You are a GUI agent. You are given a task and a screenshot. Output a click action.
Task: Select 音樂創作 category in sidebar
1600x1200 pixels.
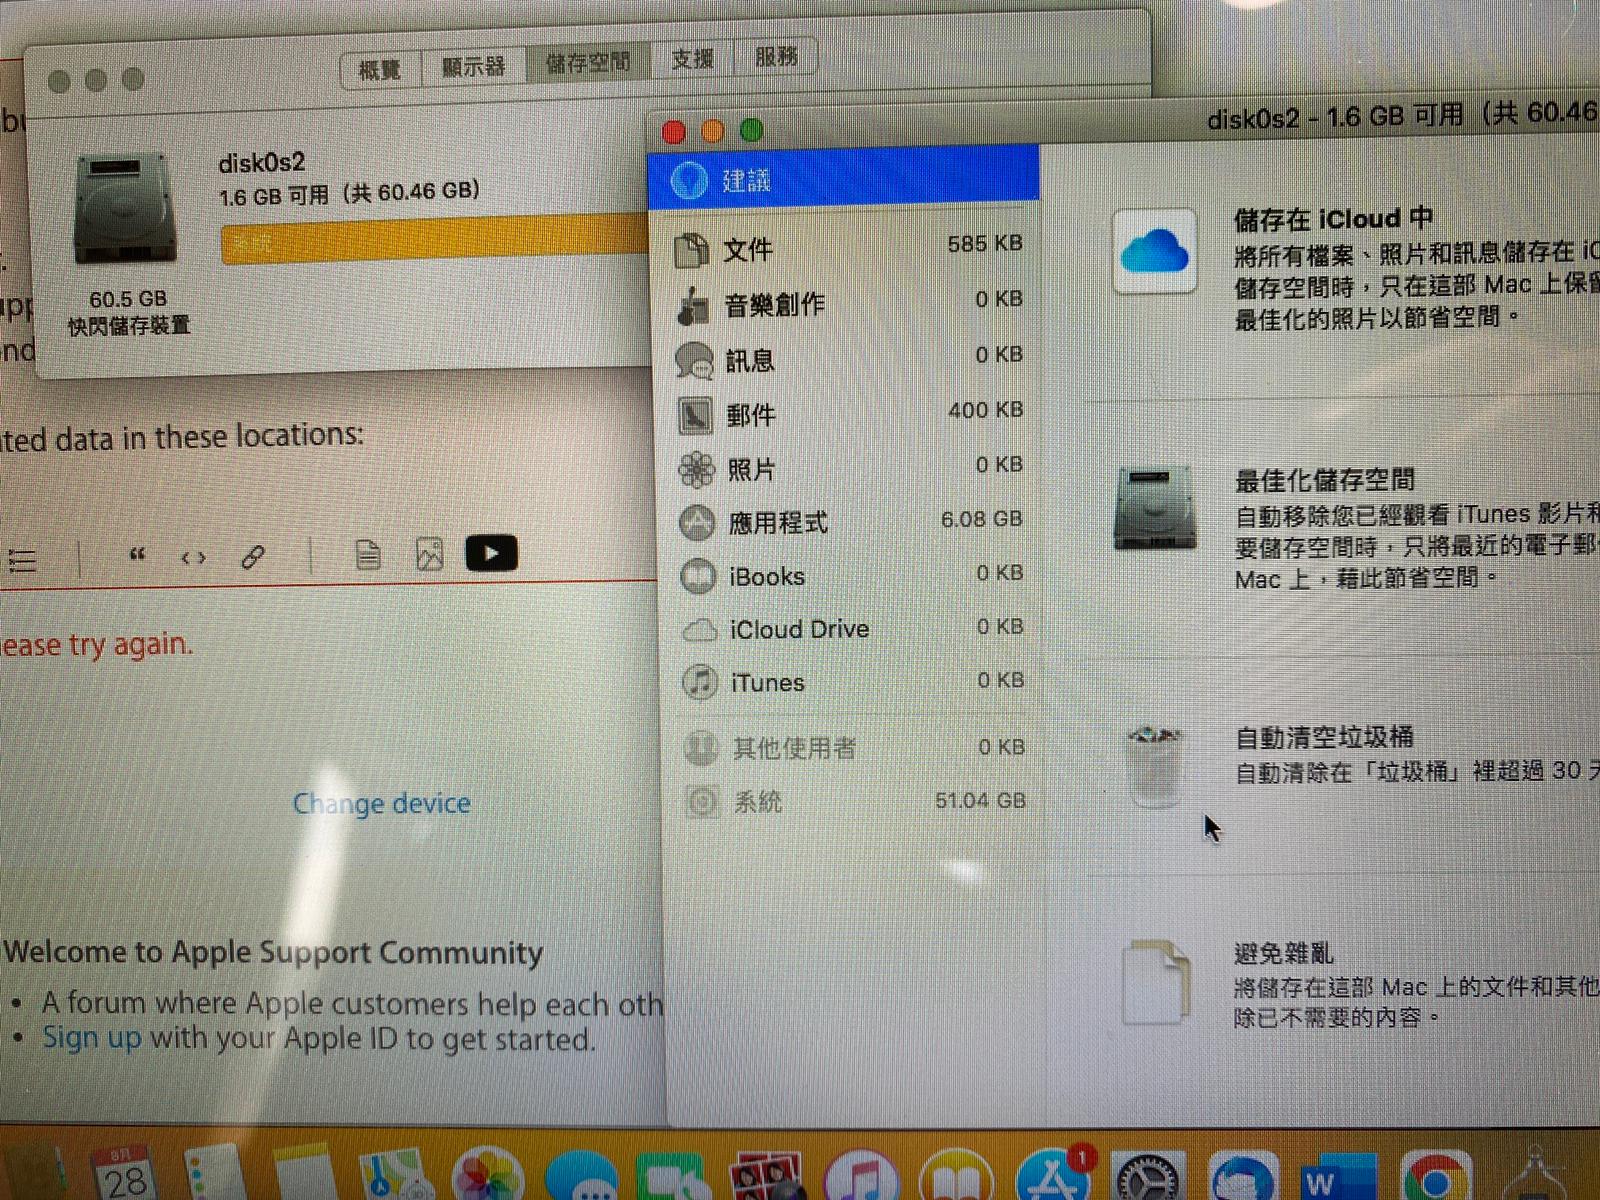tap(850, 303)
